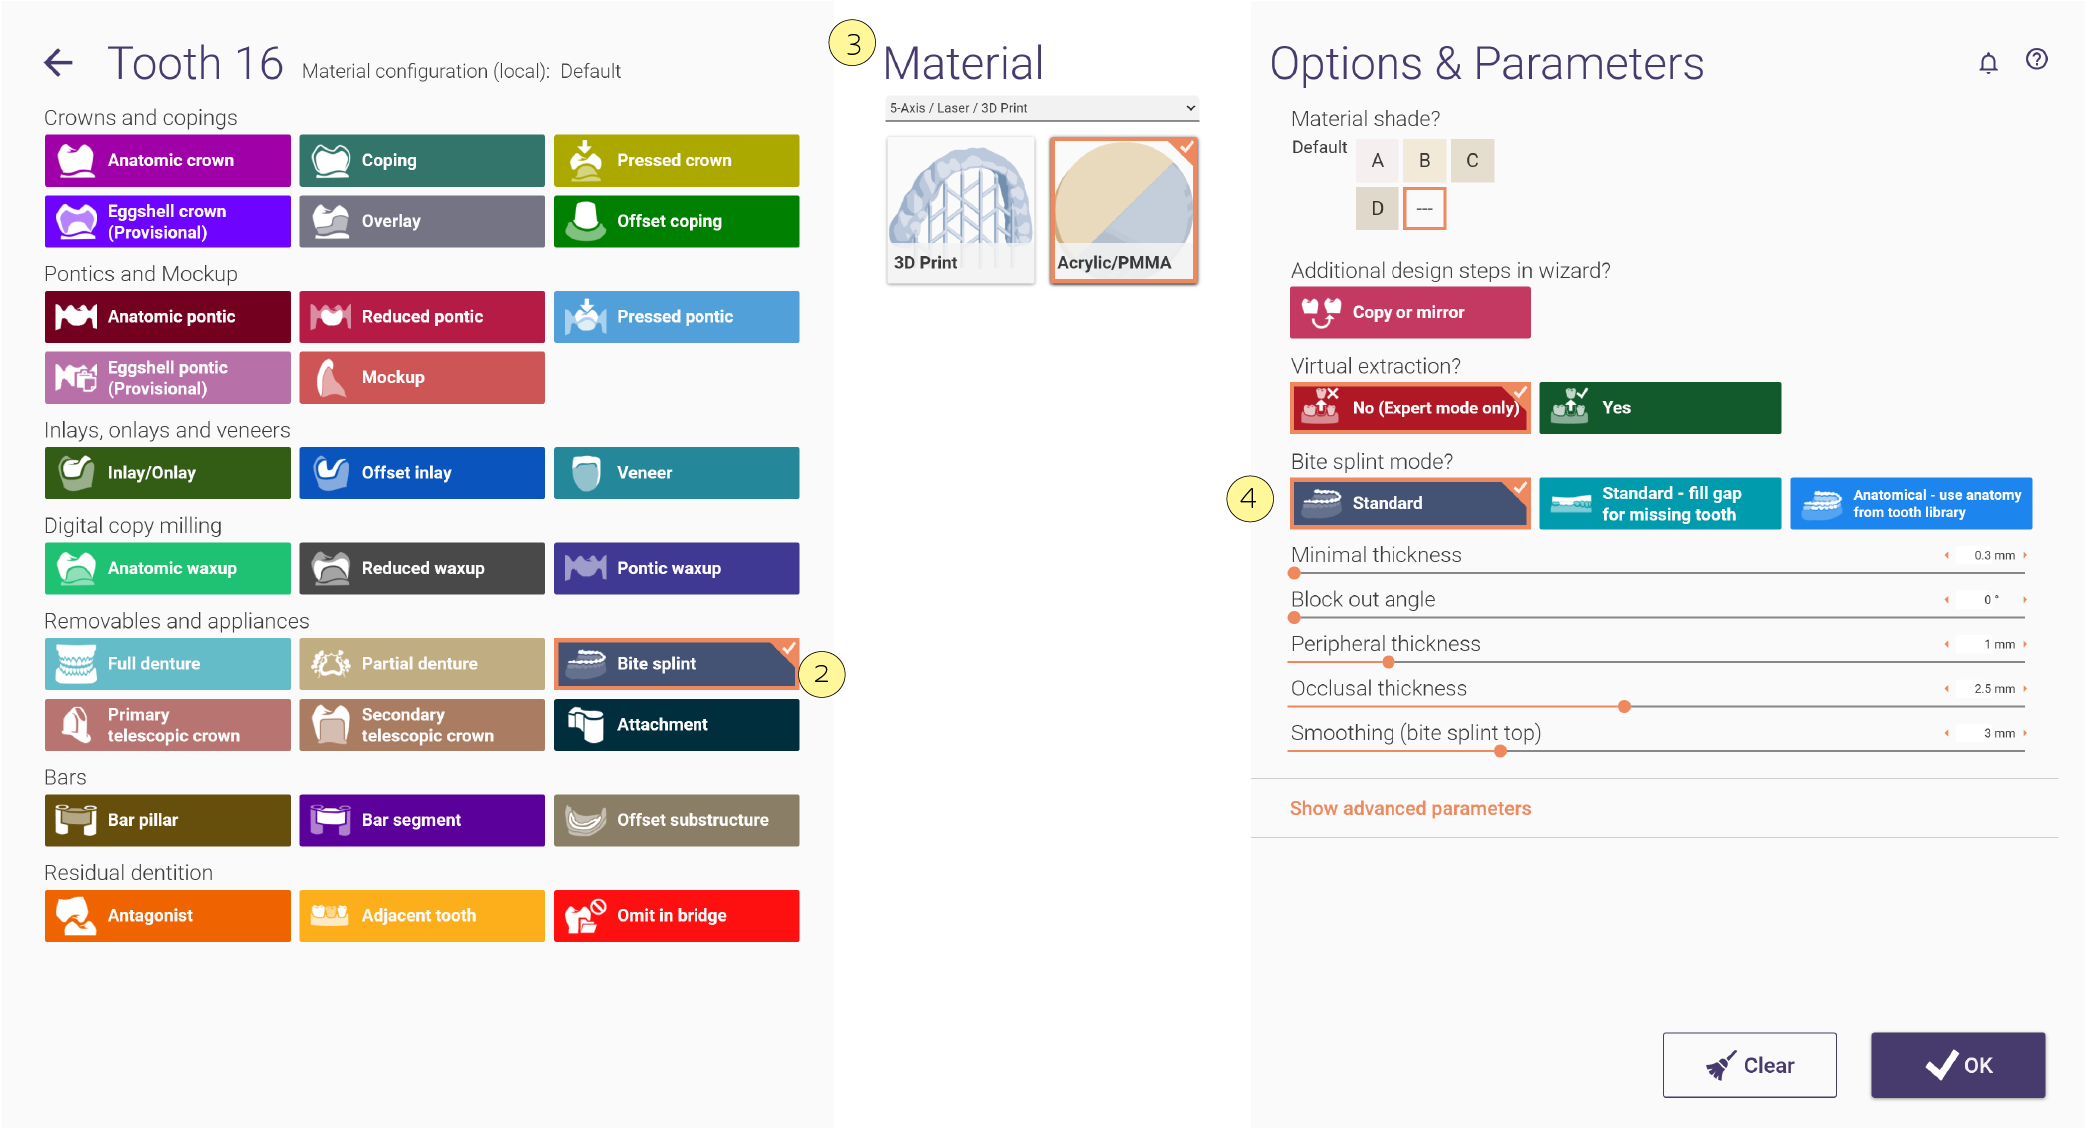Click the back arrow next to Tooth 16
Image resolution: width=2085 pixels, height=1129 pixels.
(x=59, y=63)
